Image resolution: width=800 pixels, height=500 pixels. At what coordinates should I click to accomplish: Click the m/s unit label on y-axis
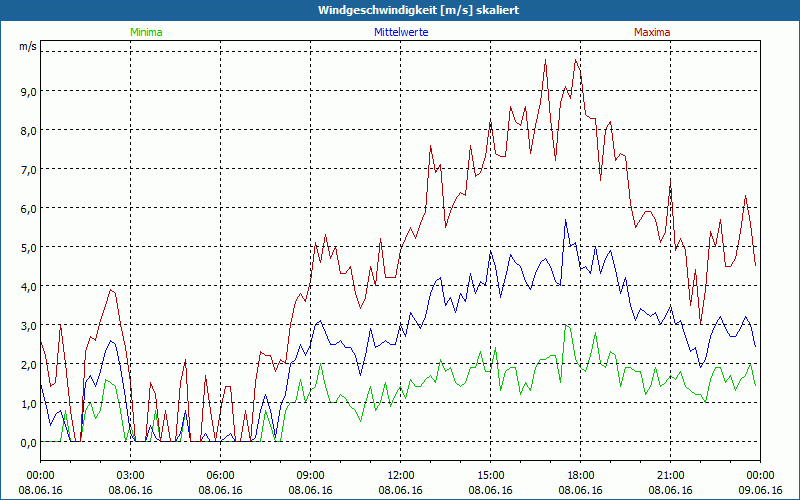pyautogui.click(x=28, y=46)
